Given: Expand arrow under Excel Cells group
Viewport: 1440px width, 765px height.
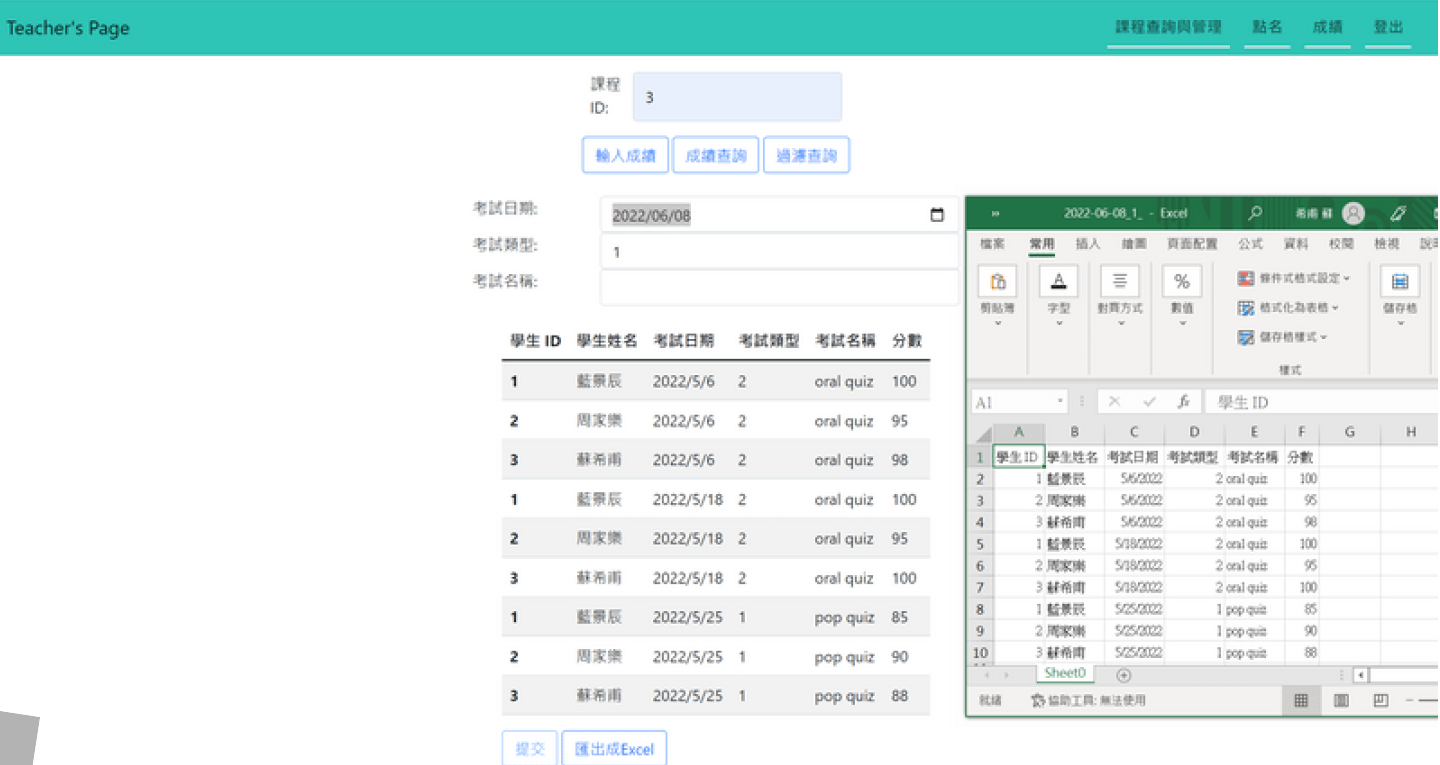Looking at the screenshot, I should coord(1400,324).
